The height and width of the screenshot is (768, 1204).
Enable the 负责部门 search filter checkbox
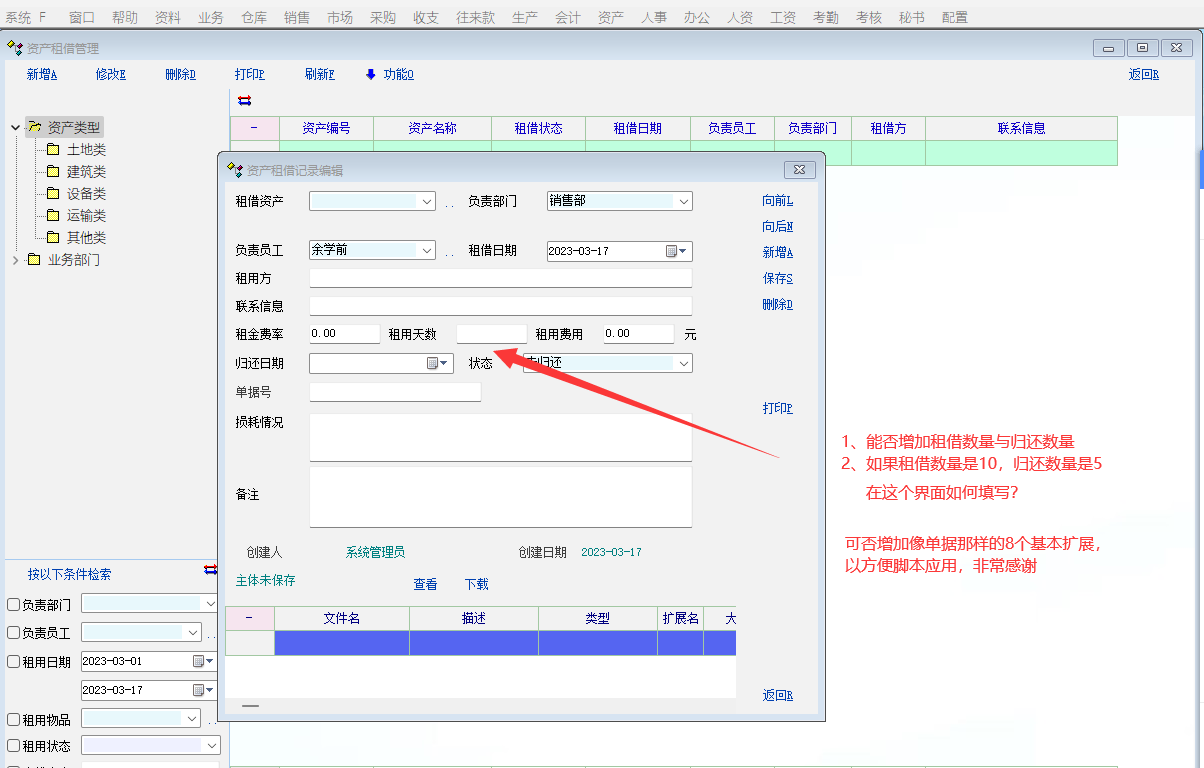click(14, 605)
